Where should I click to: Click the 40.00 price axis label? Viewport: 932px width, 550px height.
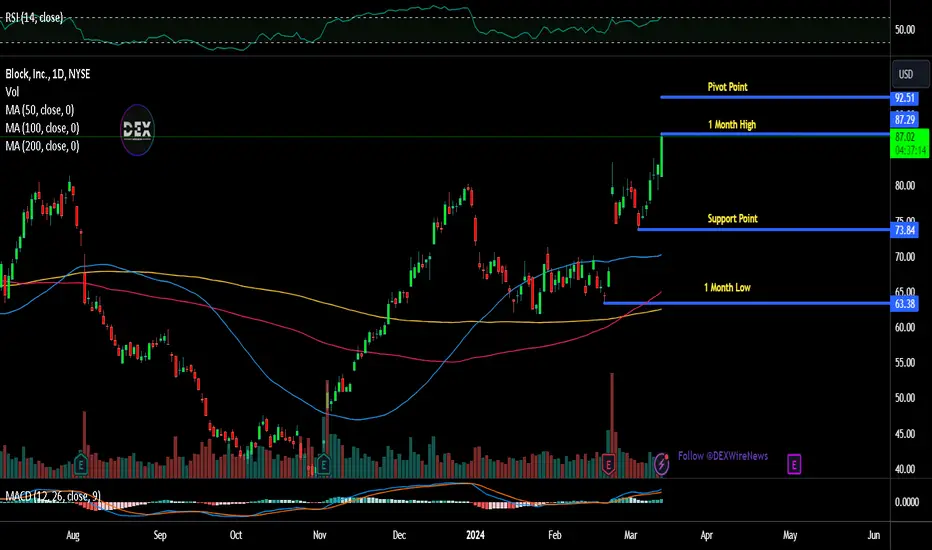point(905,469)
